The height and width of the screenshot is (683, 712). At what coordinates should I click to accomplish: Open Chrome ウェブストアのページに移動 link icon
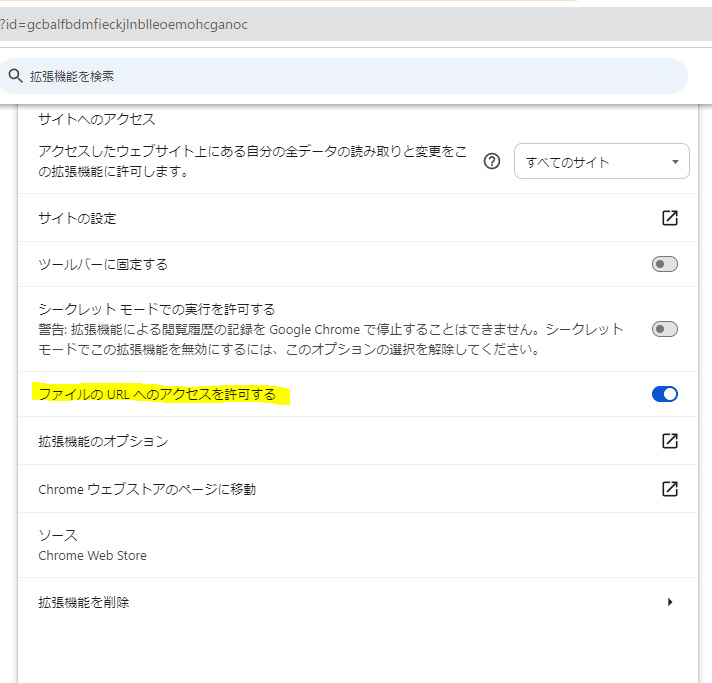(670, 489)
